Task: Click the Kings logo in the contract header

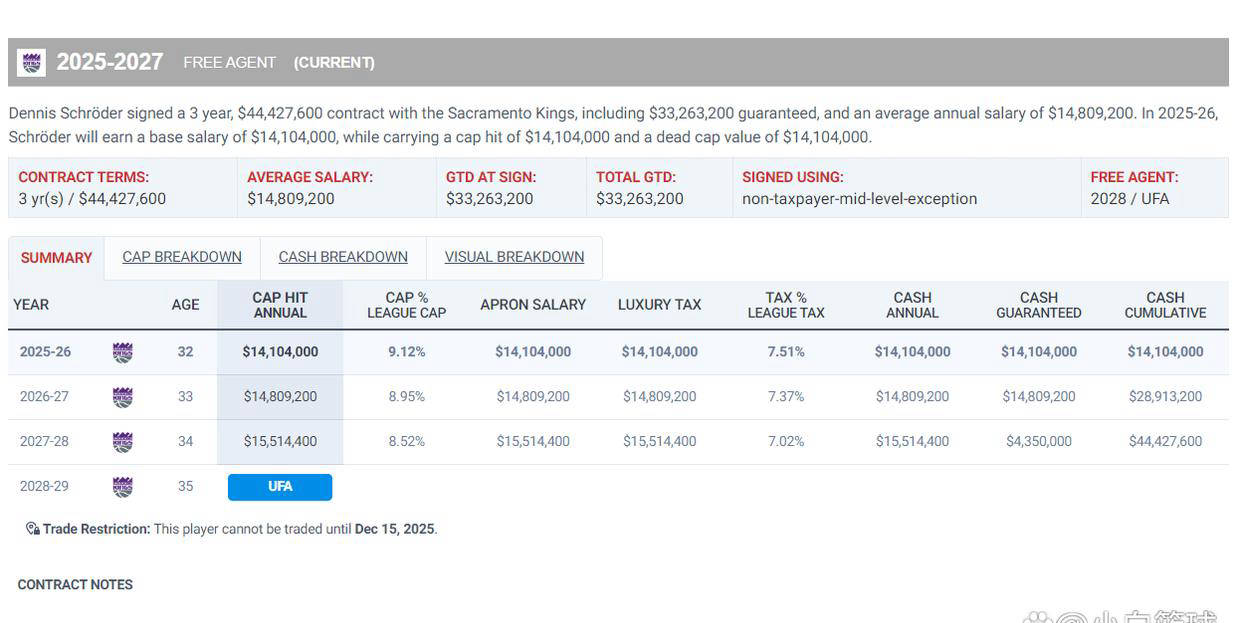Action: point(32,62)
